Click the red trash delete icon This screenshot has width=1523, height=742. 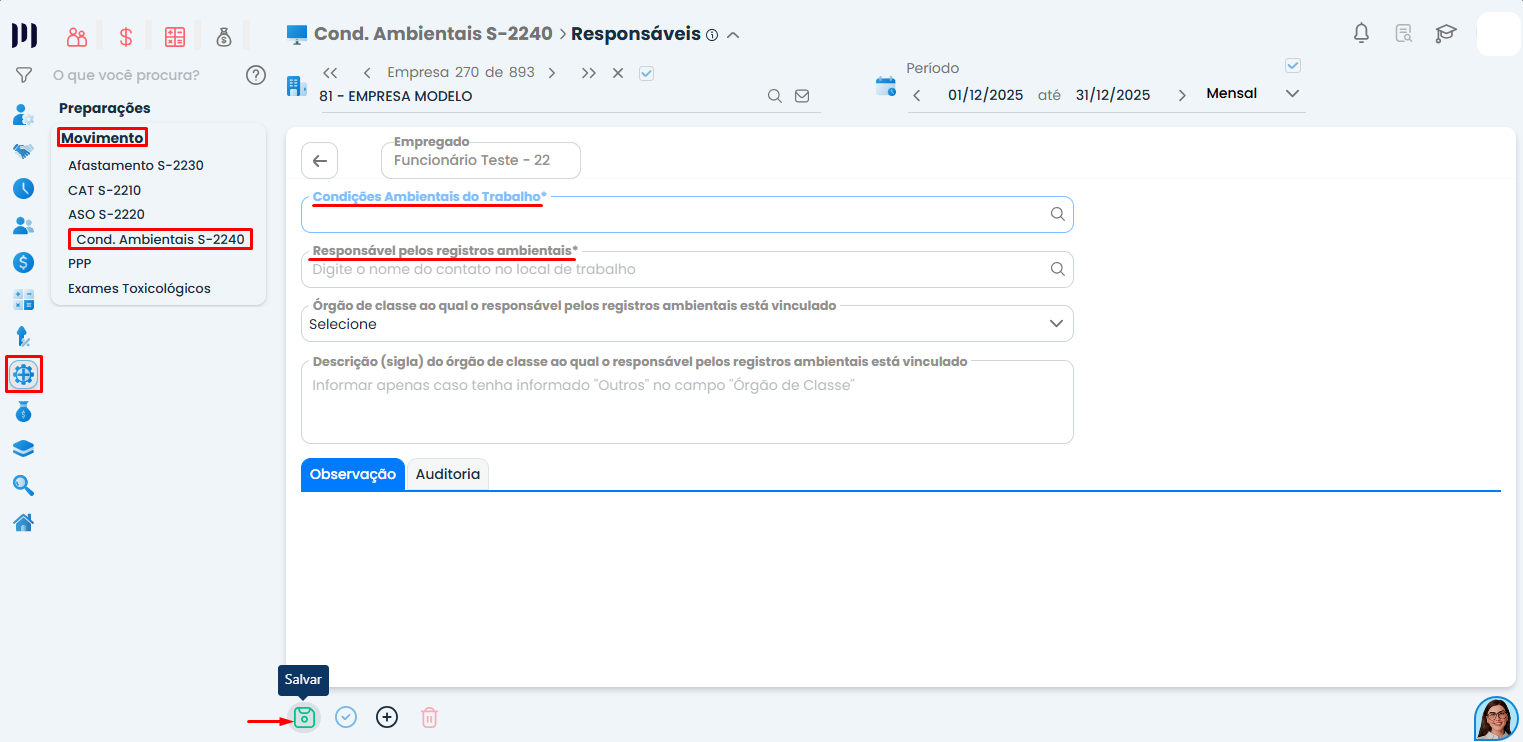[x=429, y=717]
